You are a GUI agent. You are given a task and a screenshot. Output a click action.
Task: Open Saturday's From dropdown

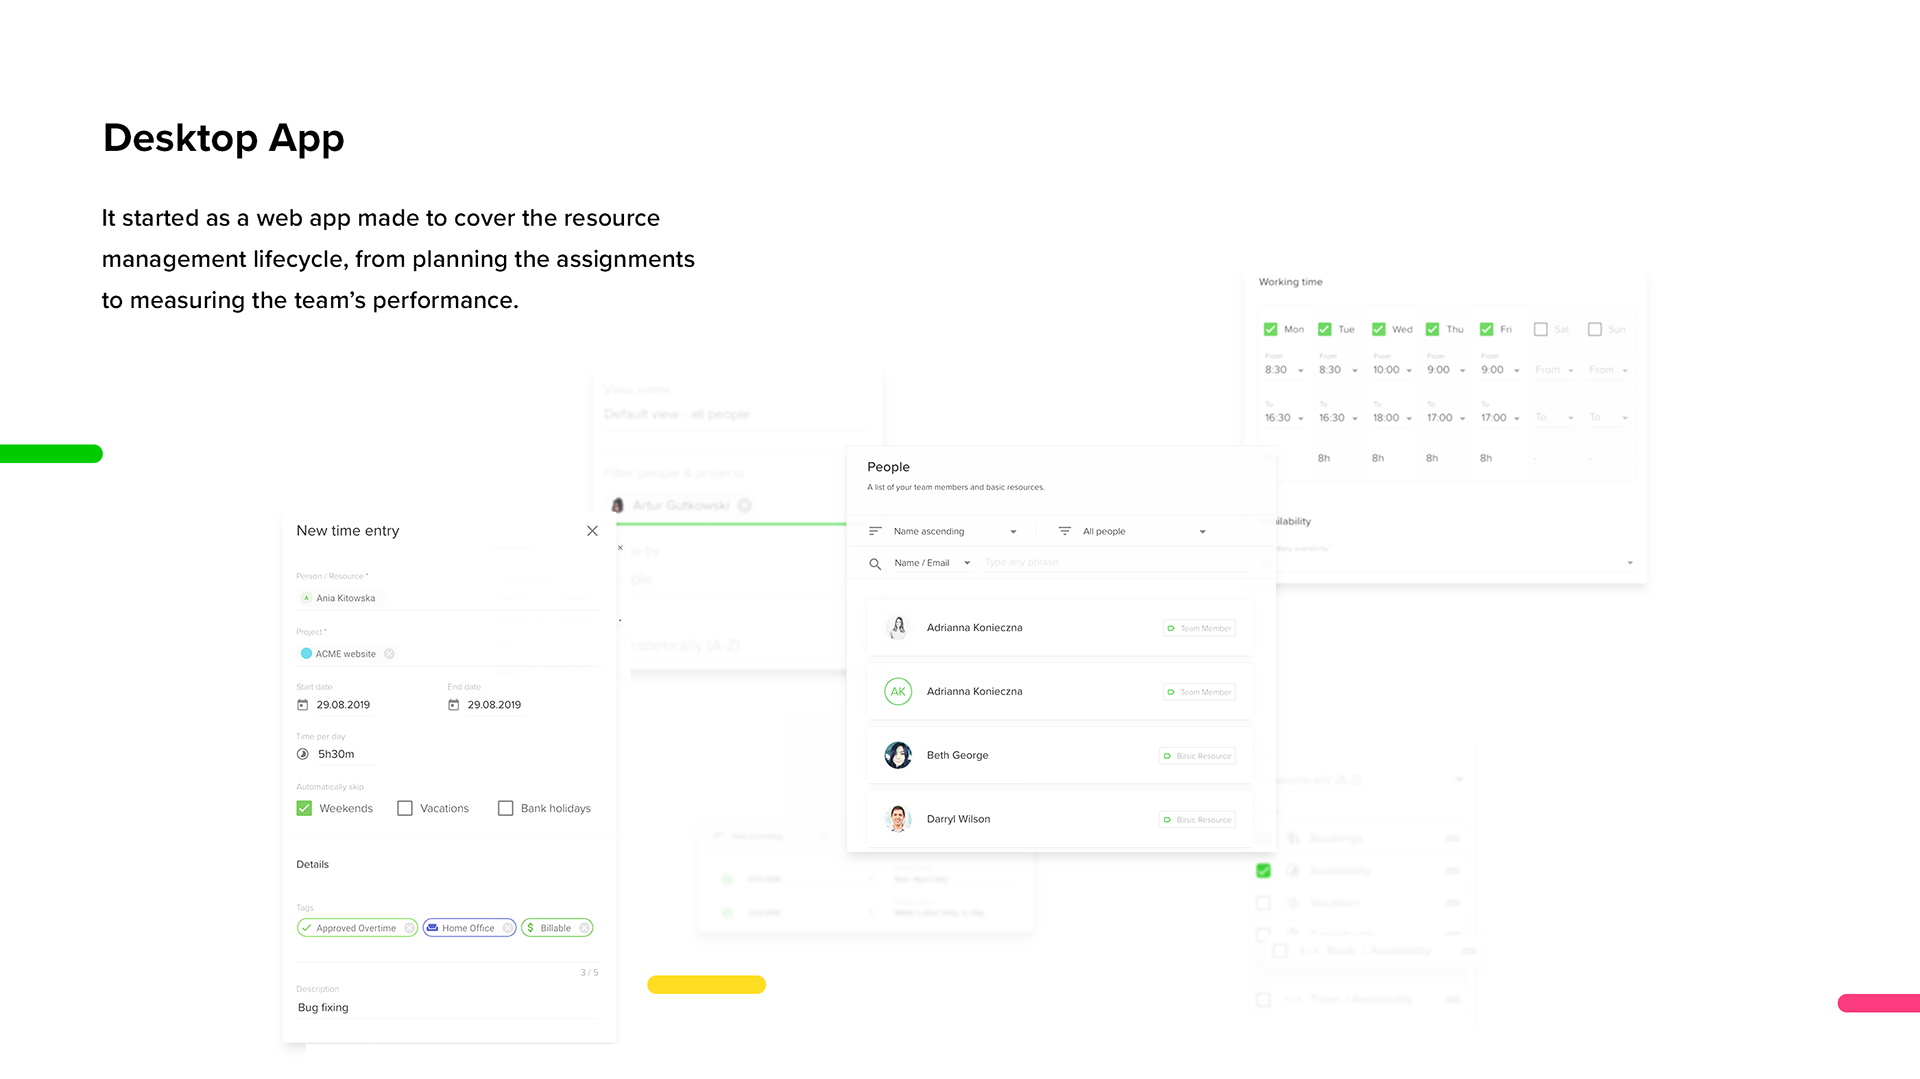[x=1554, y=370]
